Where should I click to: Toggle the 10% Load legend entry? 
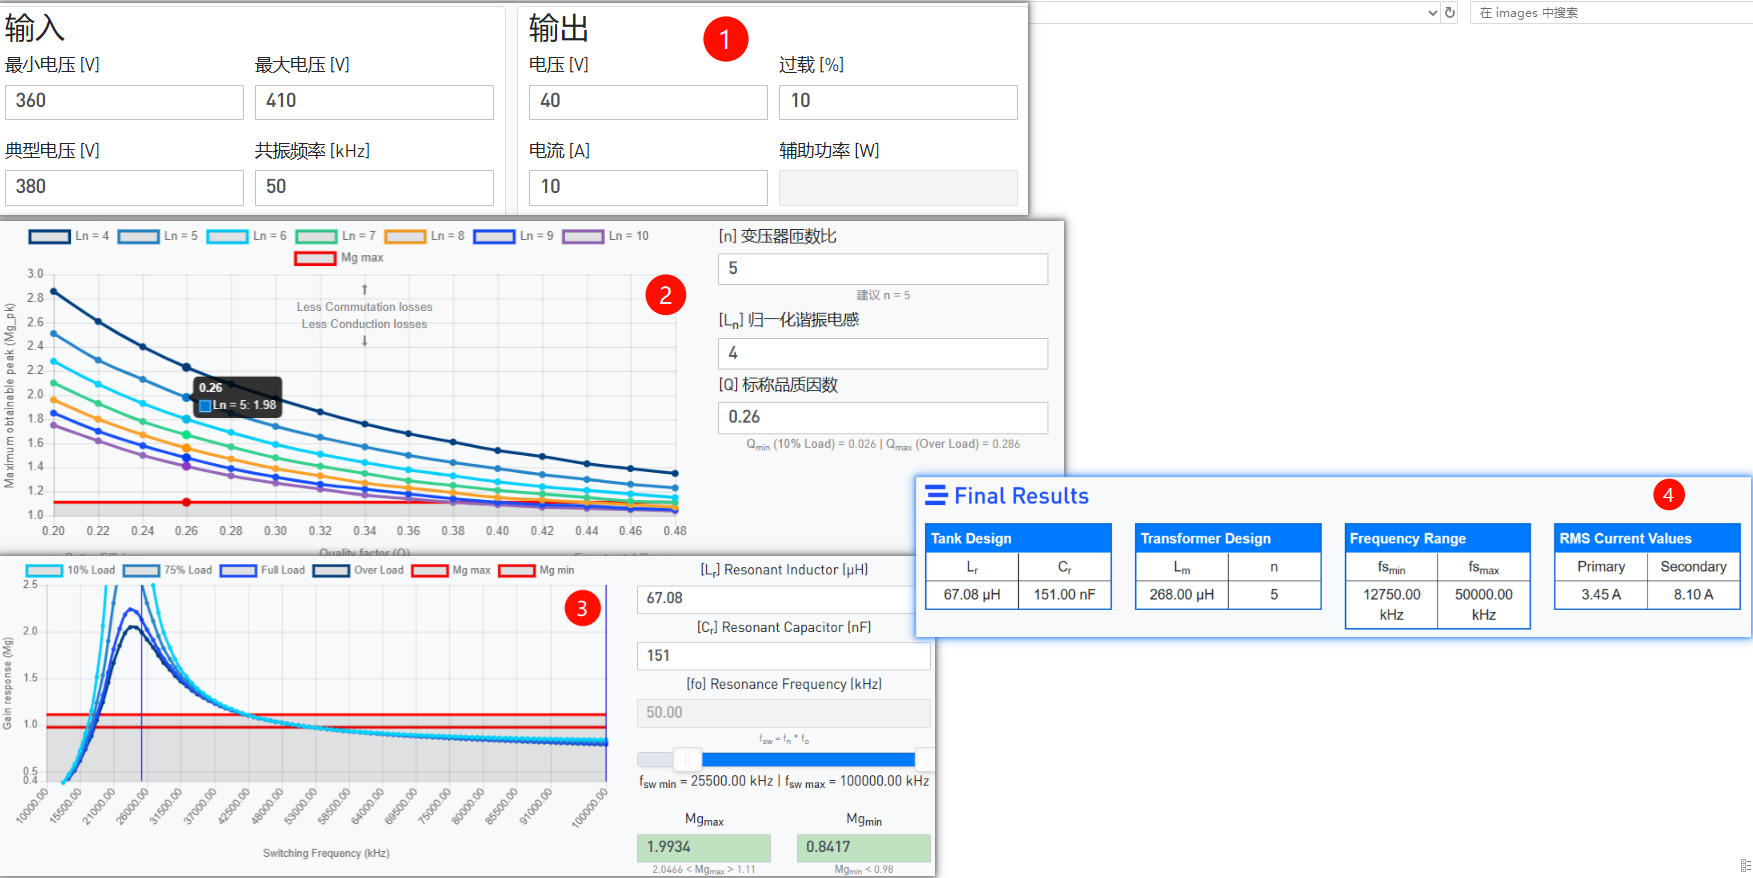44,571
